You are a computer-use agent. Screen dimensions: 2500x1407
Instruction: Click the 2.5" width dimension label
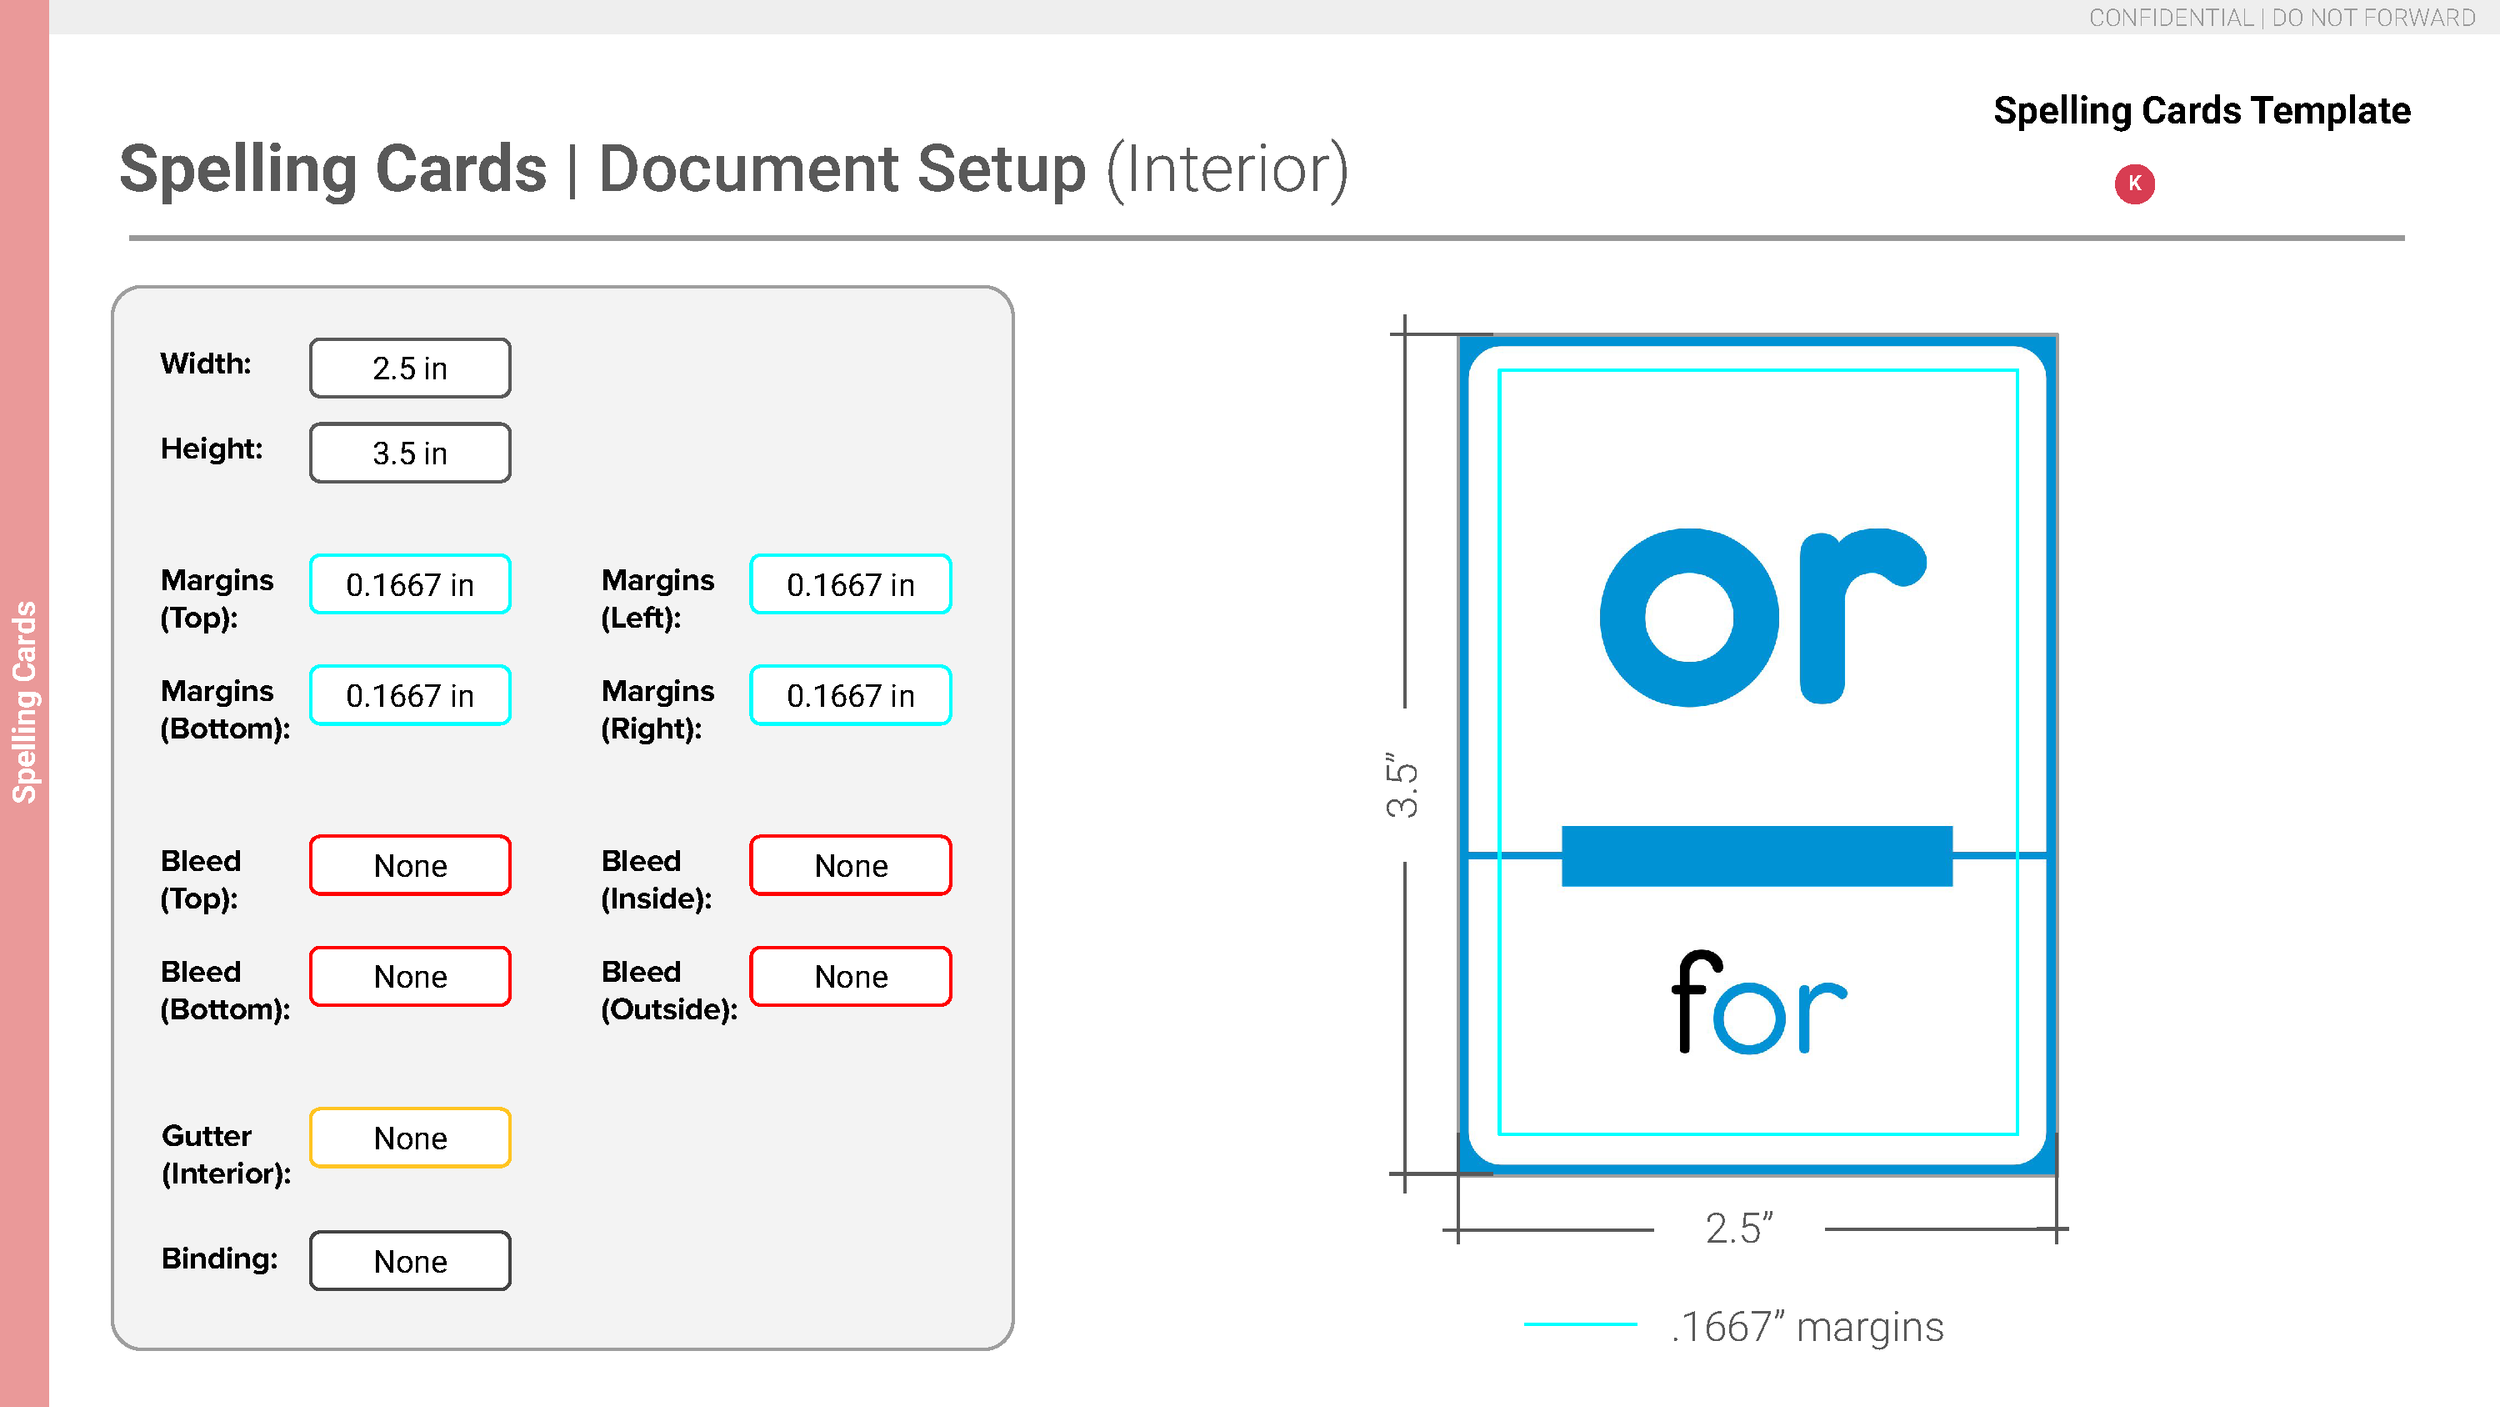(x=1739, y=1228)
